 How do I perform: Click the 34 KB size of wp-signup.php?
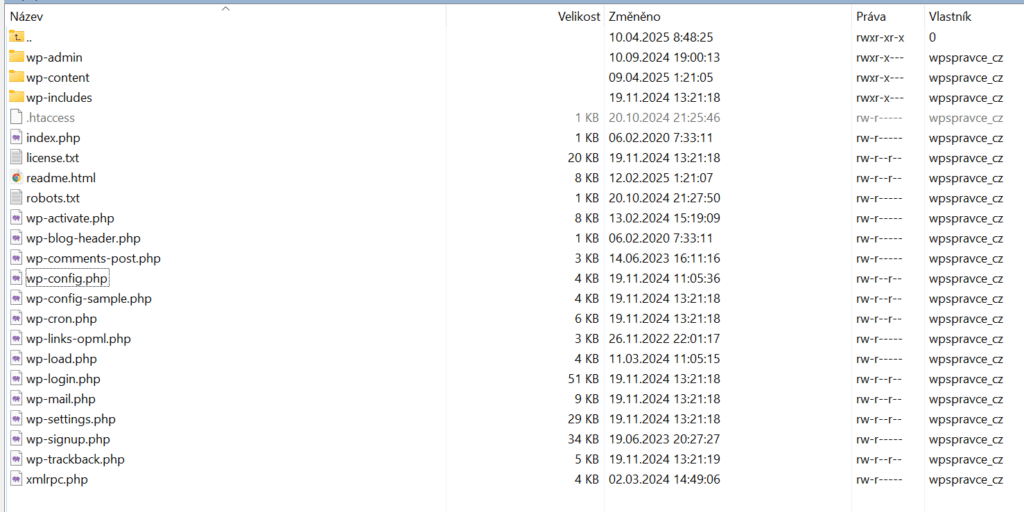coord(584,440)
